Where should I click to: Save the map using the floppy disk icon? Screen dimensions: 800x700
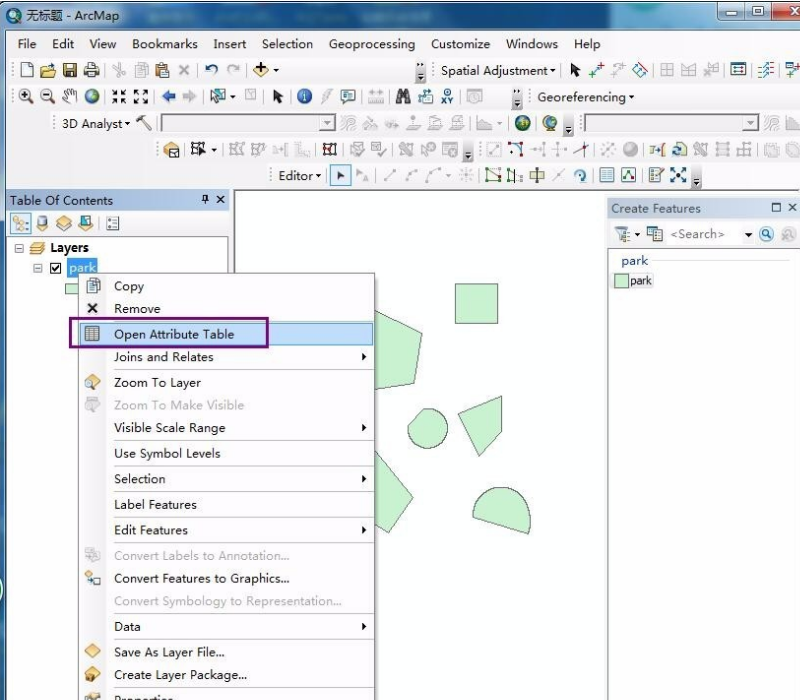(x=69, y=70)
